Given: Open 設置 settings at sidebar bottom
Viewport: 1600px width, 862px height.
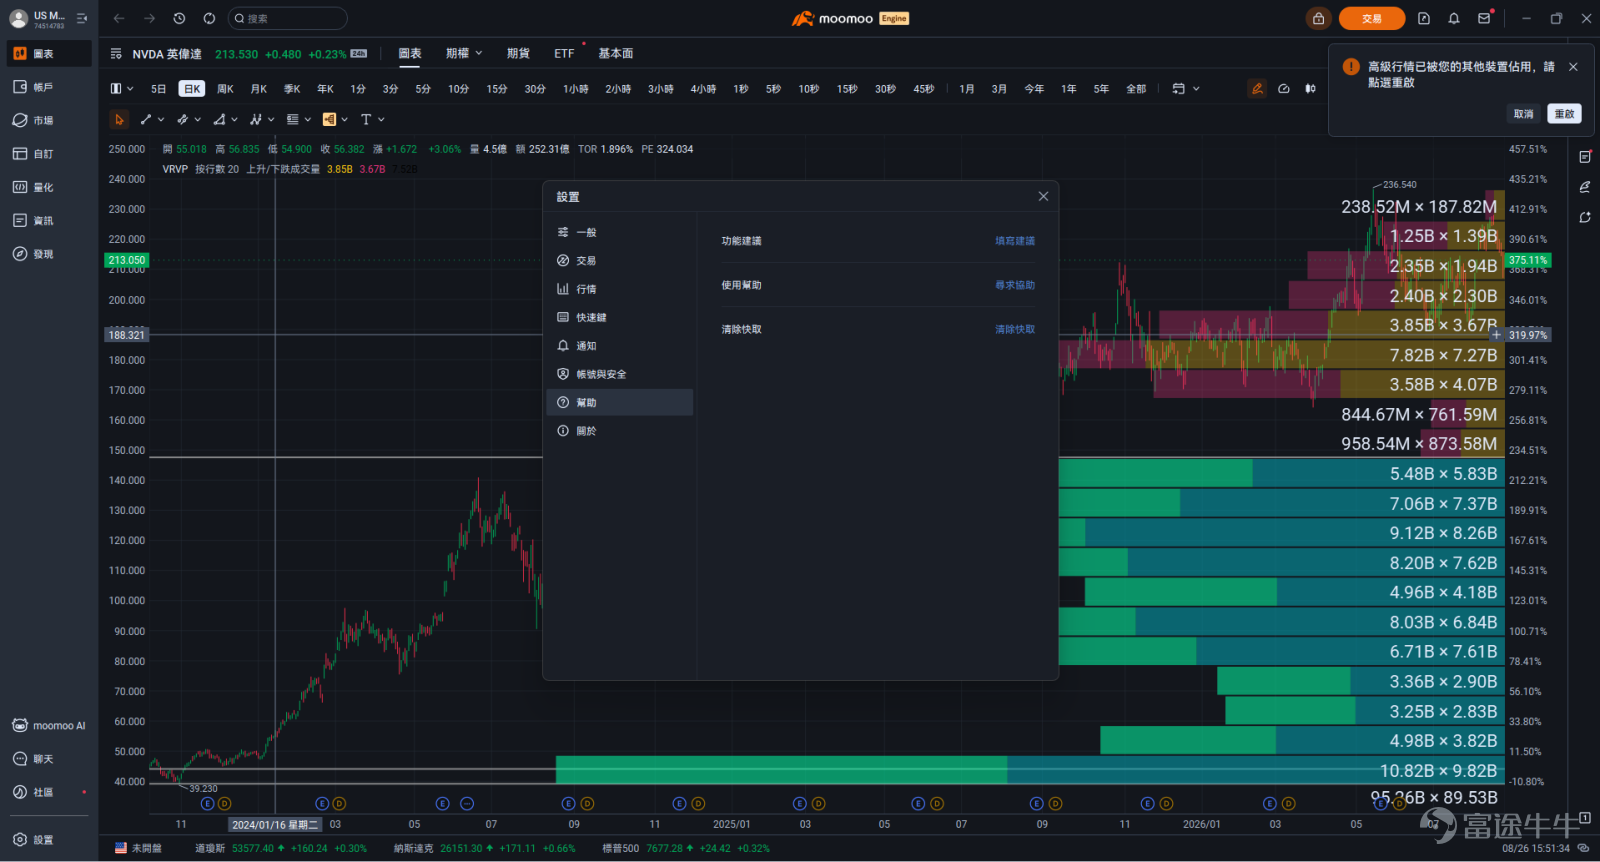Looking at the screenshot, I should pos(49,840).
